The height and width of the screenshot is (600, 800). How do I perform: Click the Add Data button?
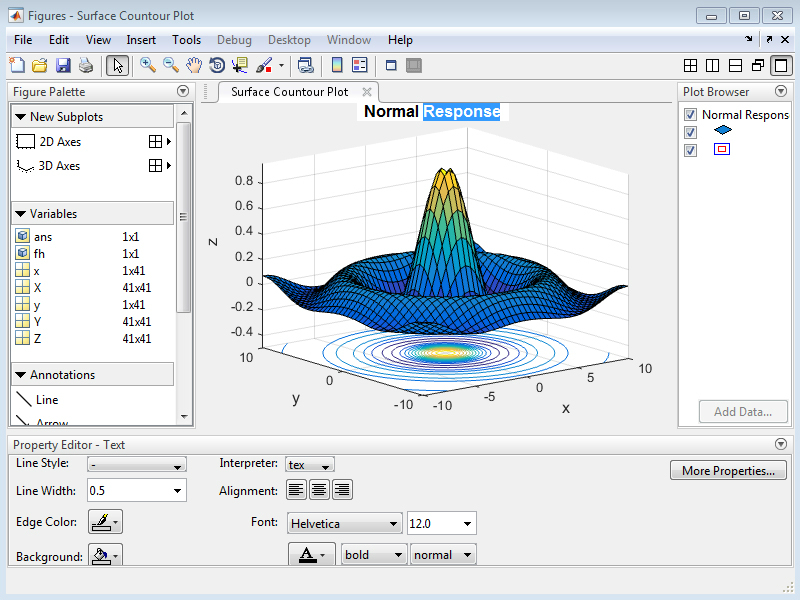click(x=743, y=411)
